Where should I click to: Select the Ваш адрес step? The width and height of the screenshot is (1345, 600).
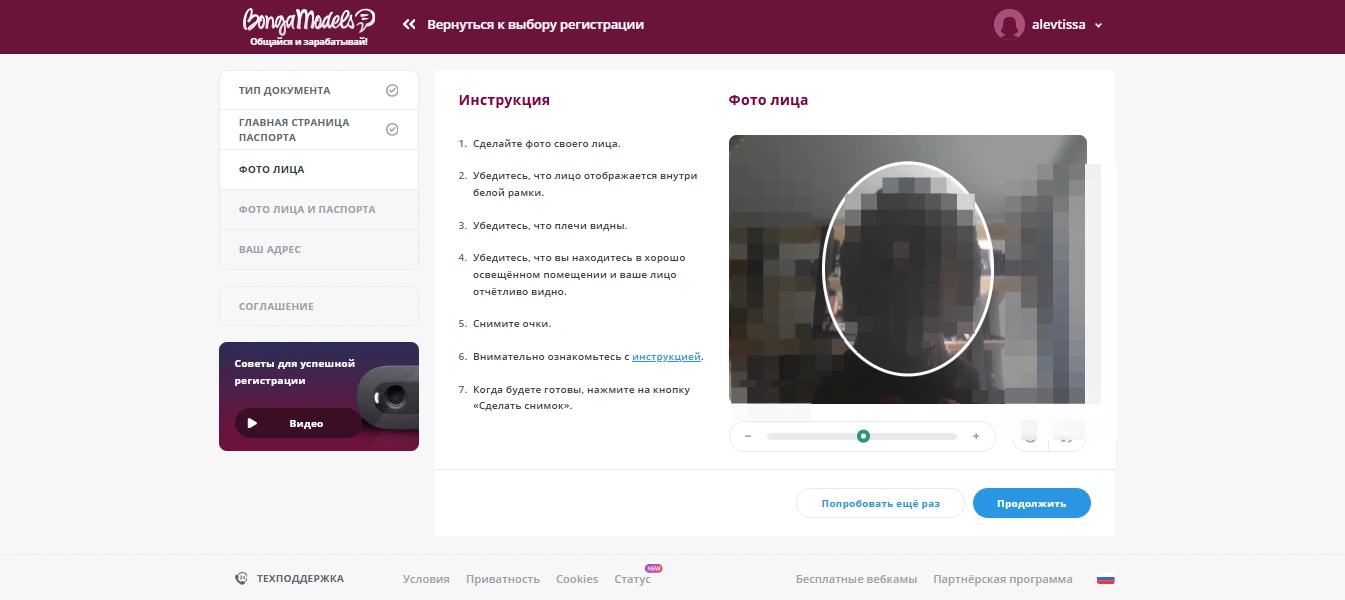pos(270,250)
